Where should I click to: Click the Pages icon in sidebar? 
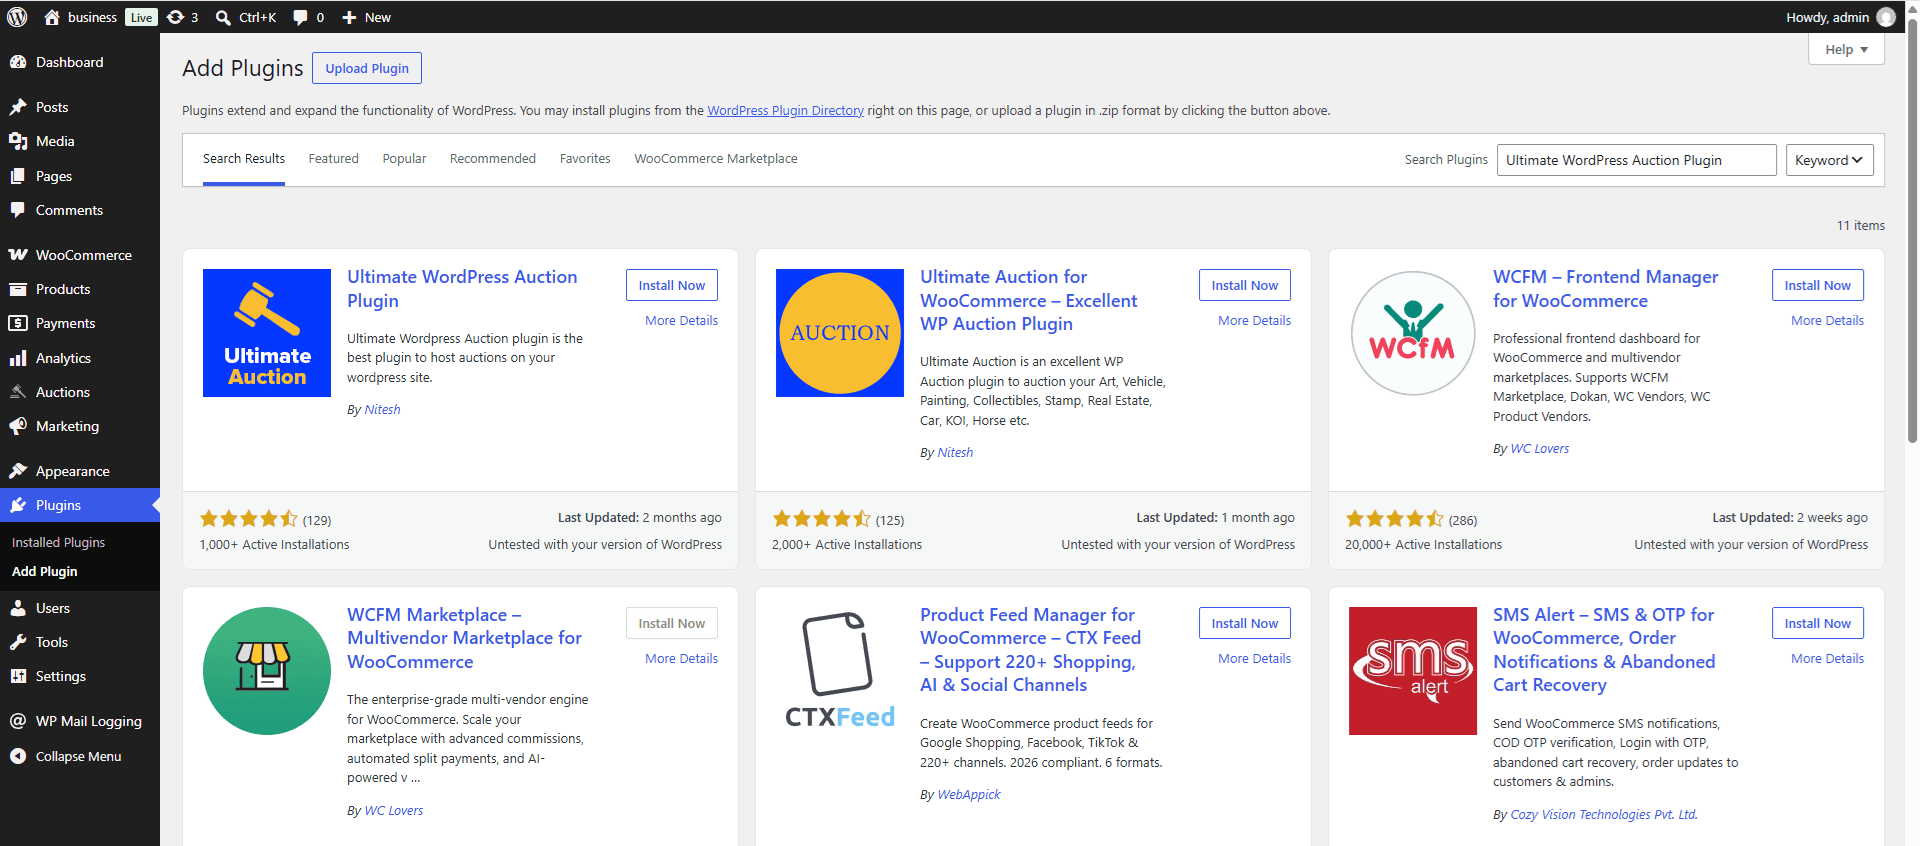coord(18,176)
